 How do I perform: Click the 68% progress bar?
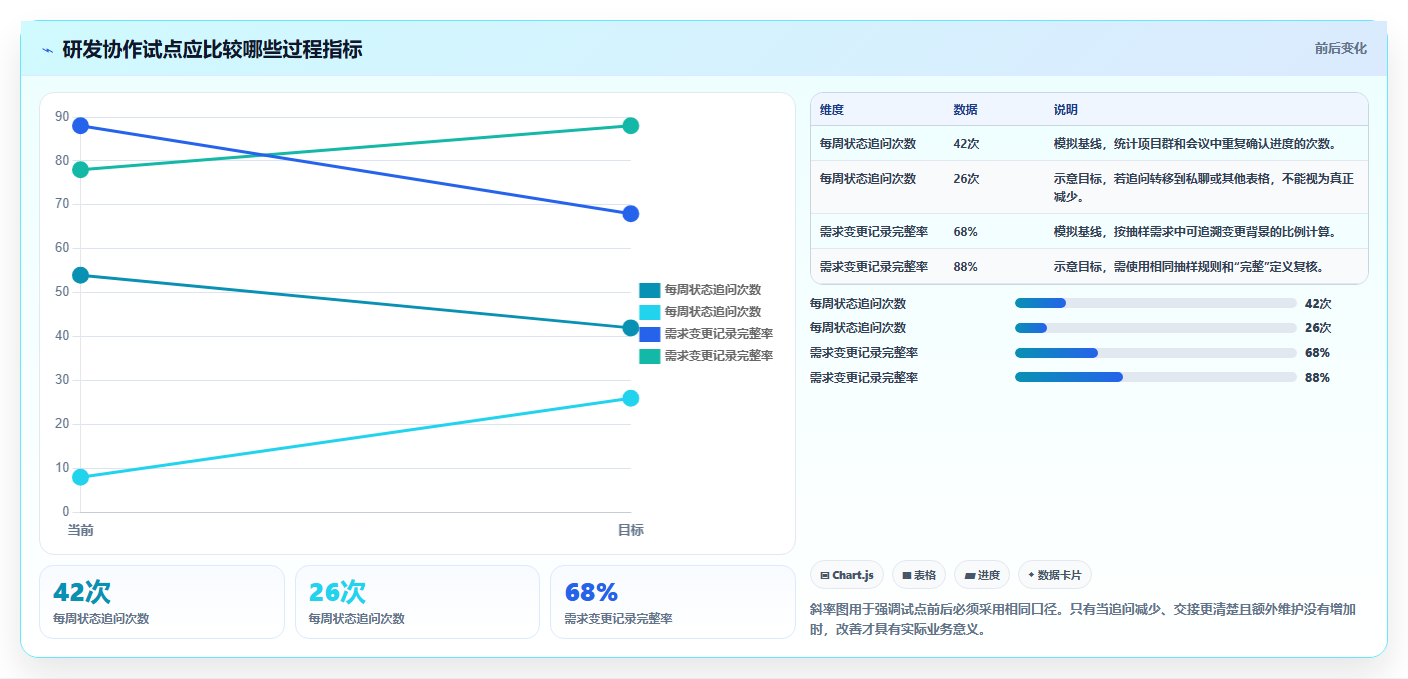pos(1155,353)
